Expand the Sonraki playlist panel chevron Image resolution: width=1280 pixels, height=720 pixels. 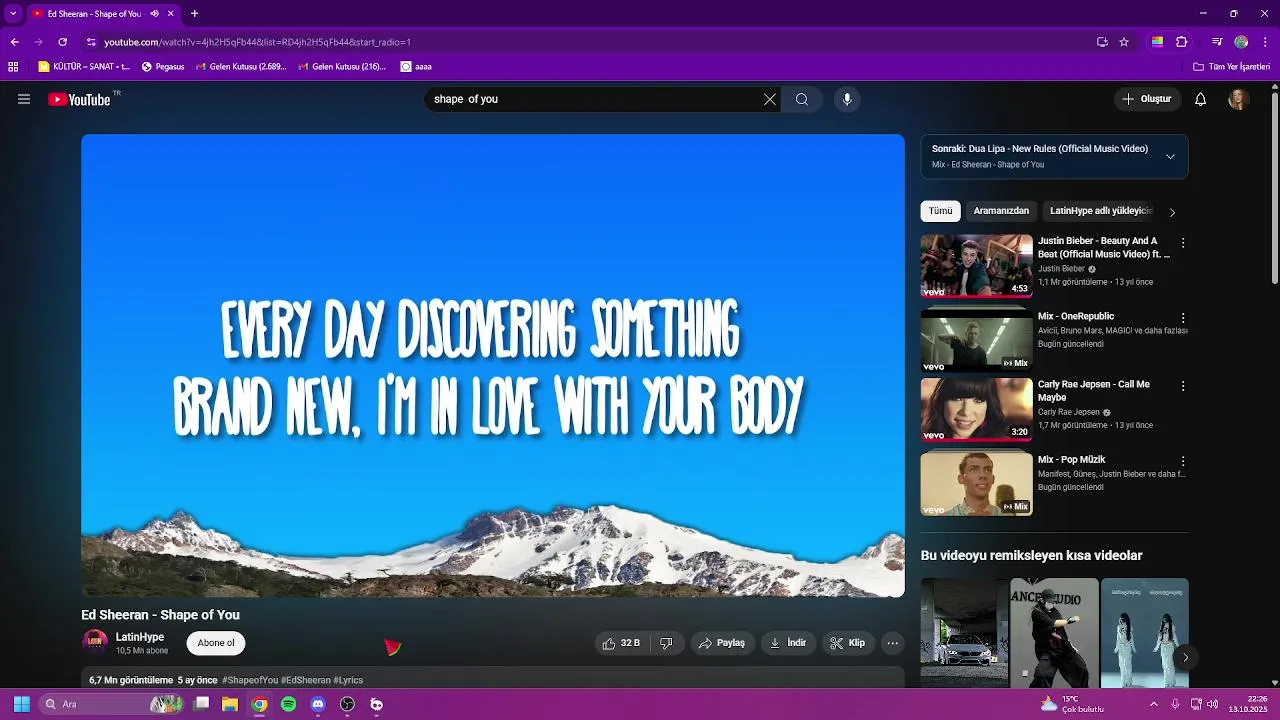pyautogui.click(x=1170, y=157)
